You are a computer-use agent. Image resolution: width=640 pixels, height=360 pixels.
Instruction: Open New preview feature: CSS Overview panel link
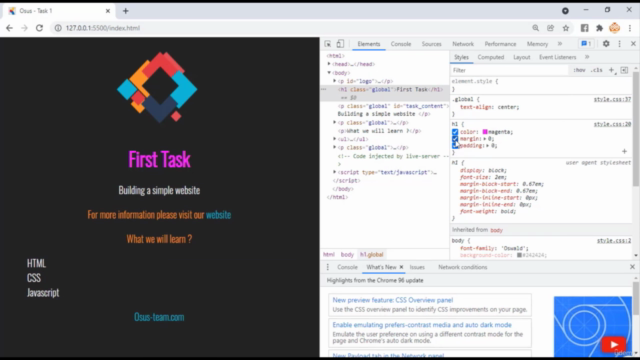tap(393, 300)
